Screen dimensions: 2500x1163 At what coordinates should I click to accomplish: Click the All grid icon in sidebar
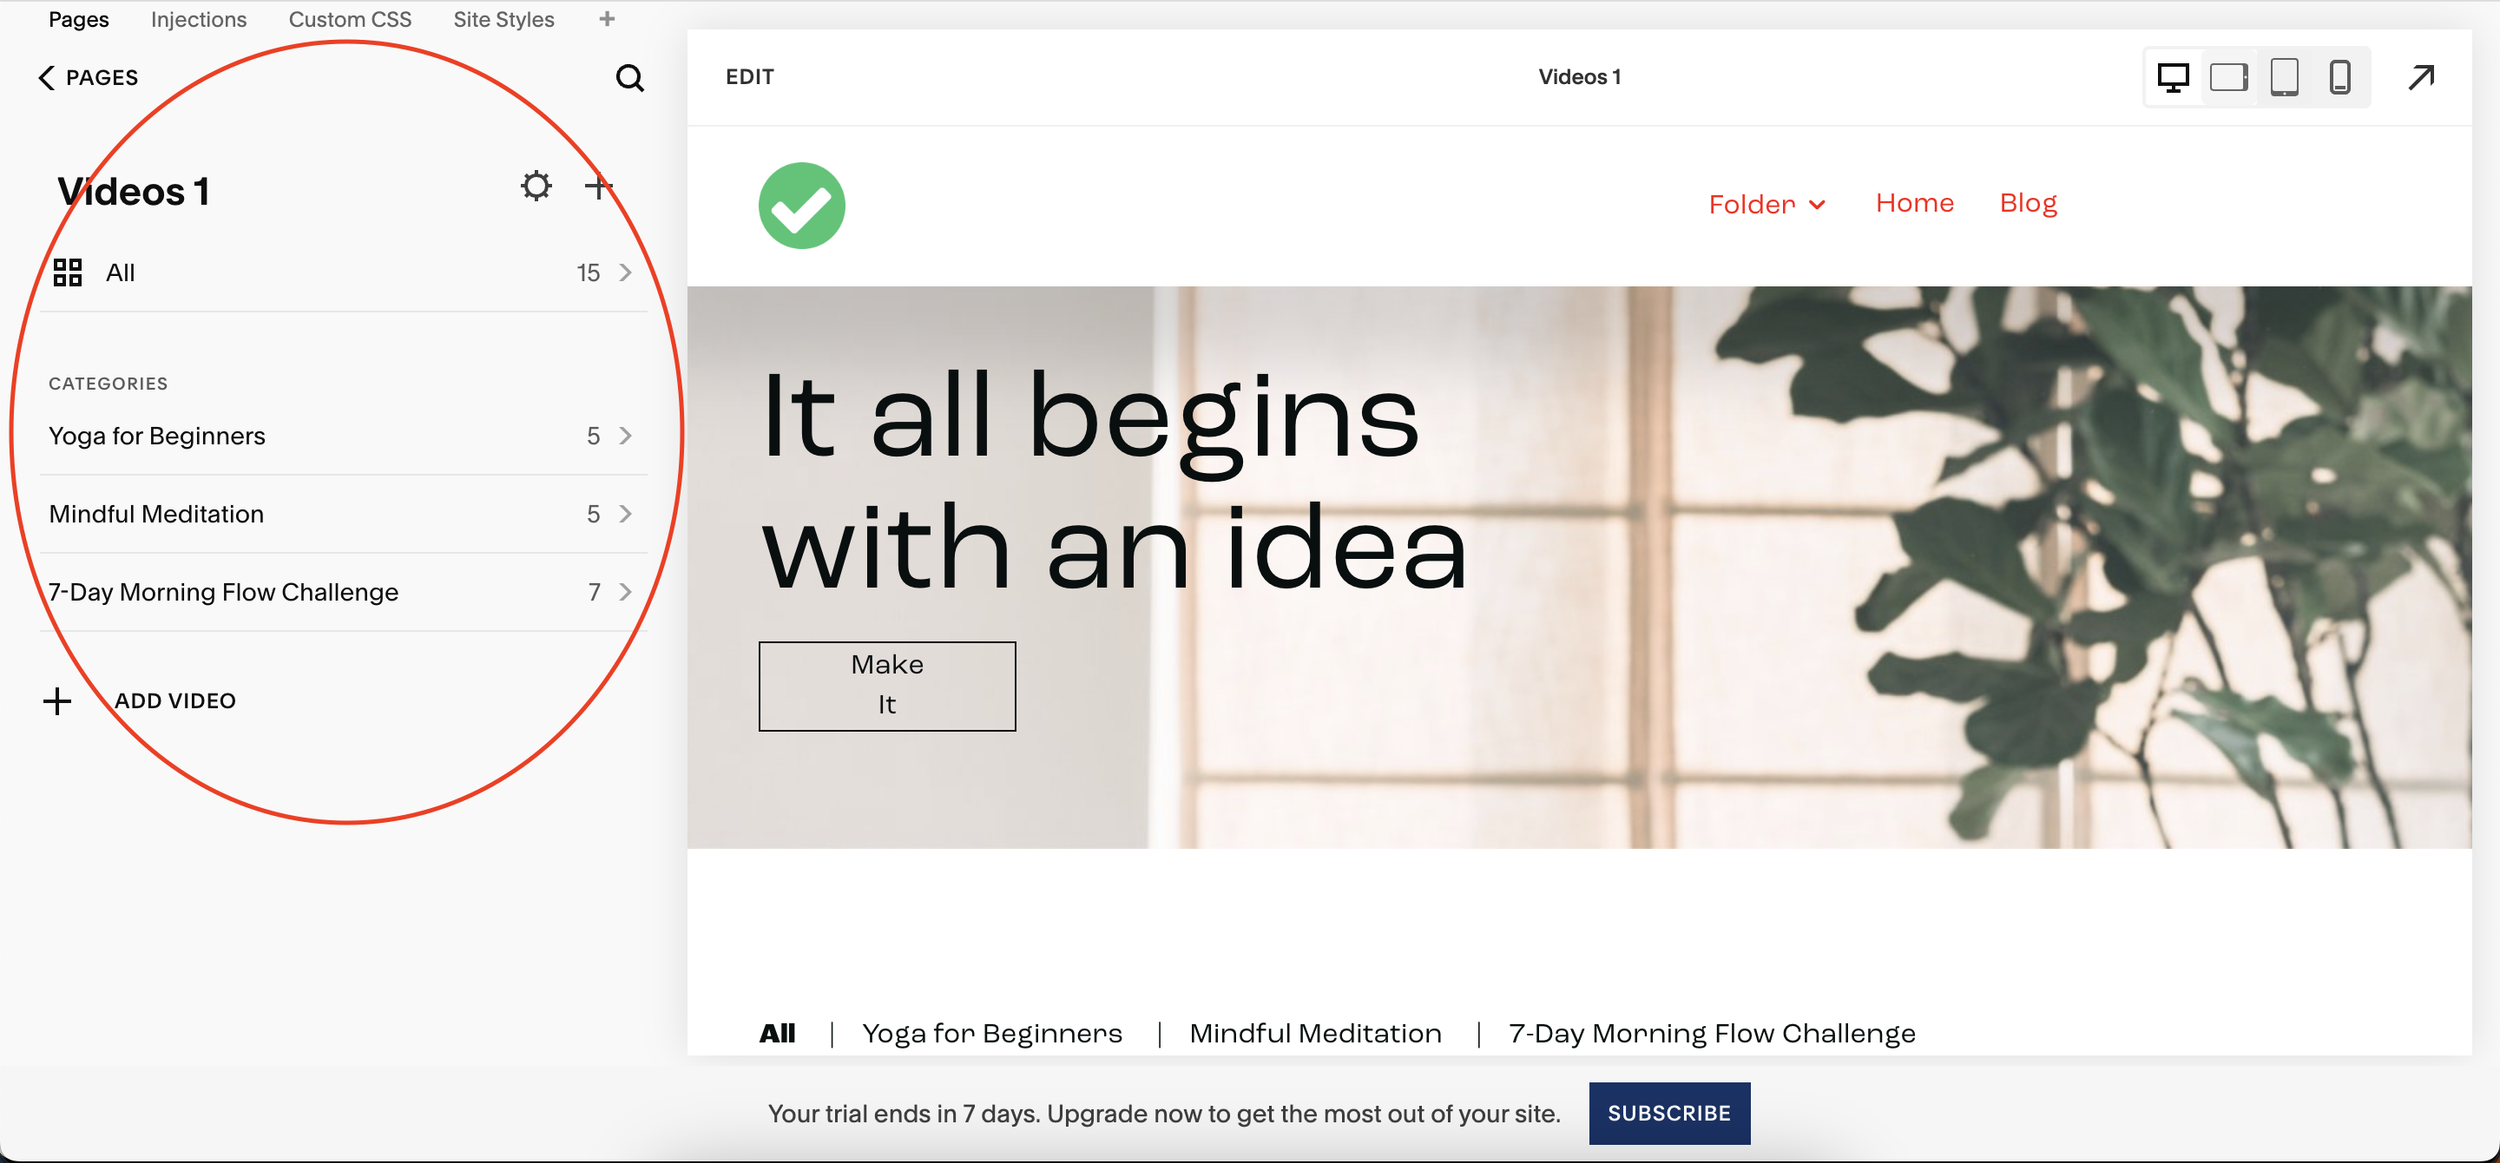point(68,272)
